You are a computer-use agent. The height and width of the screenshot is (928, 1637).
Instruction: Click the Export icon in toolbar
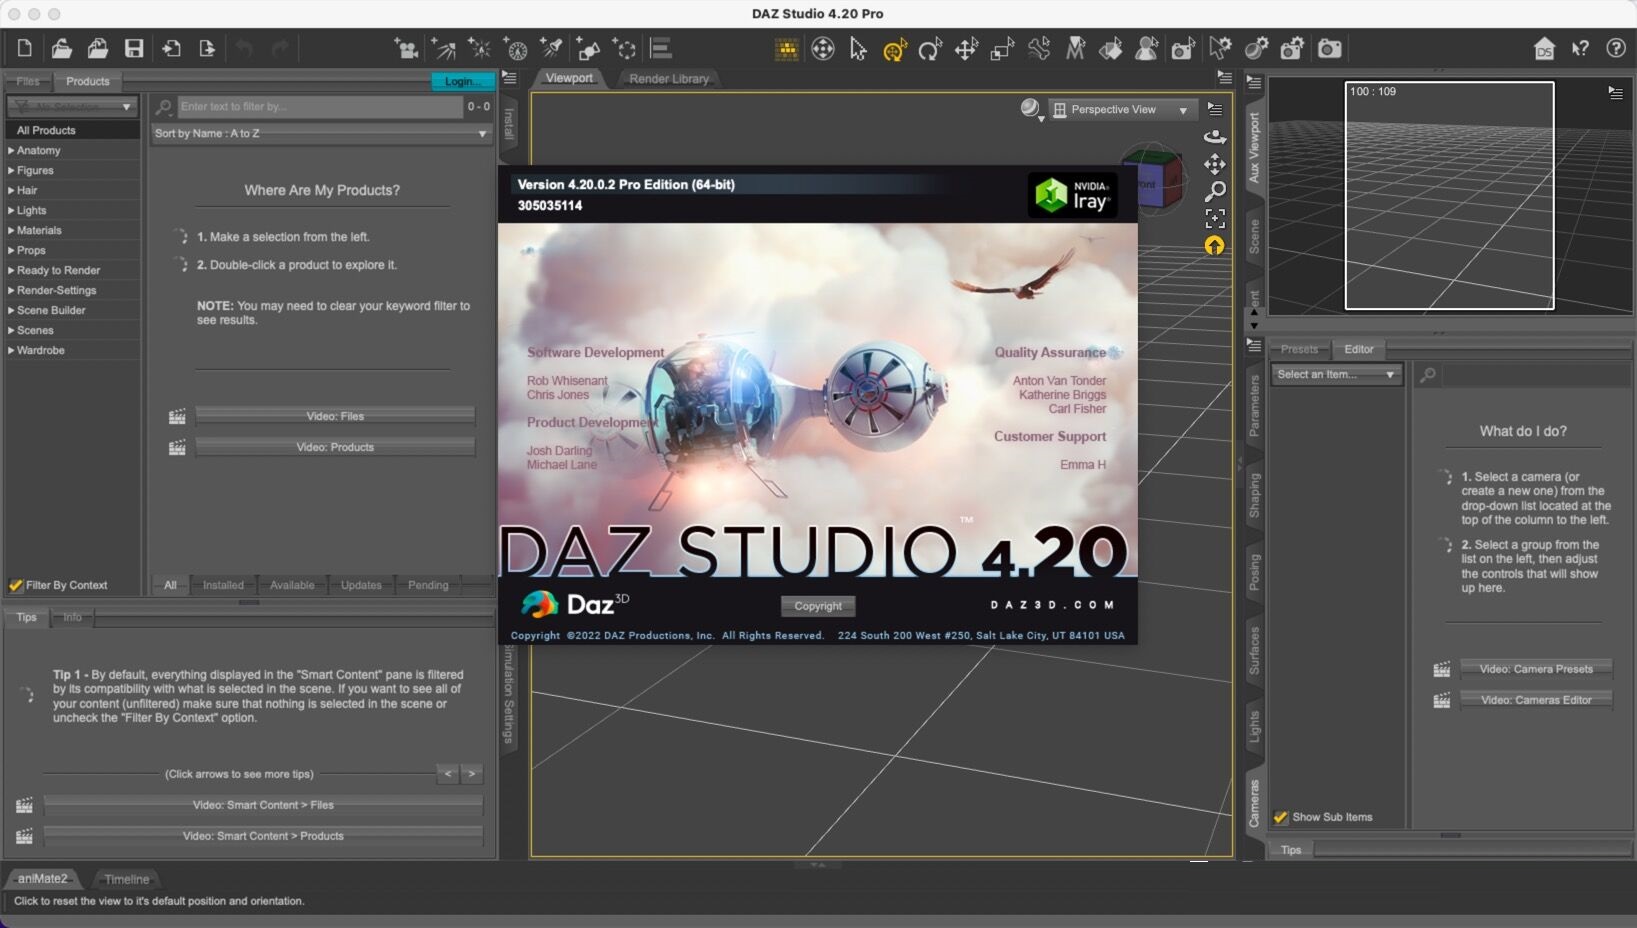point(207,48)
